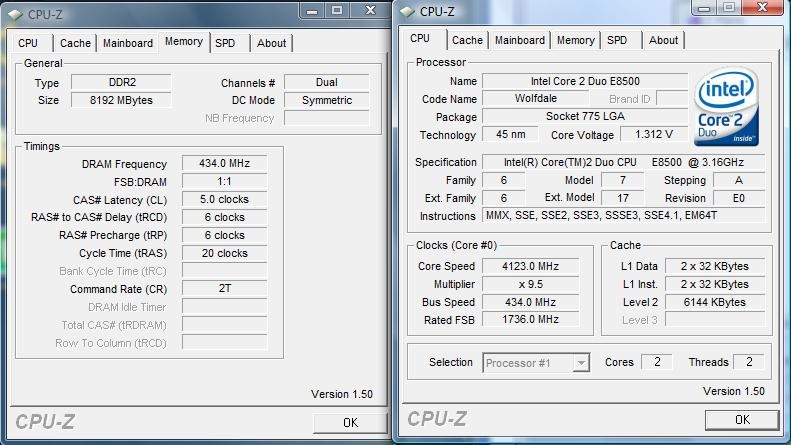Click the Symmetric DC Mode field

[327, 100]
